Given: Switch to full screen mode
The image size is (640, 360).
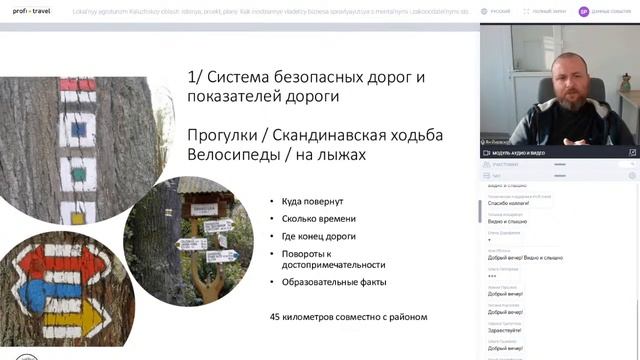Looking at the screenshot, I should pos(544,11).
